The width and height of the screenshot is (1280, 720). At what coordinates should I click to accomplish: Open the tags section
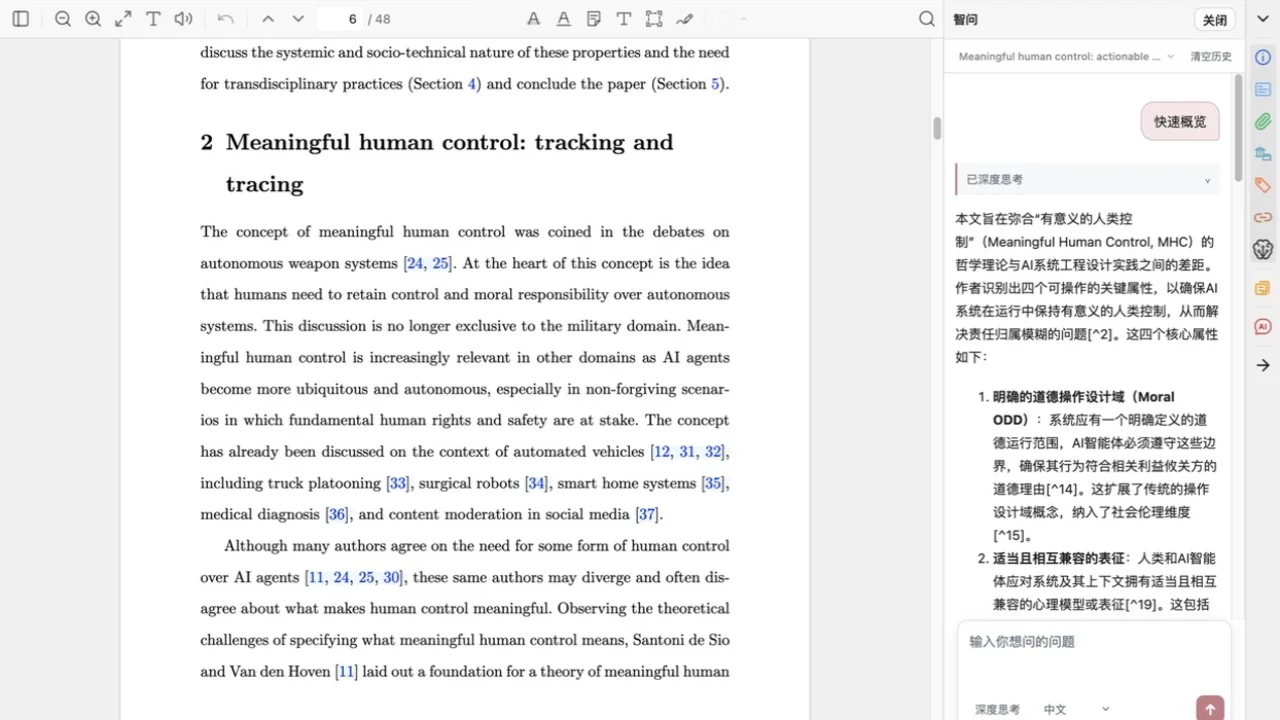[1263, 185]
